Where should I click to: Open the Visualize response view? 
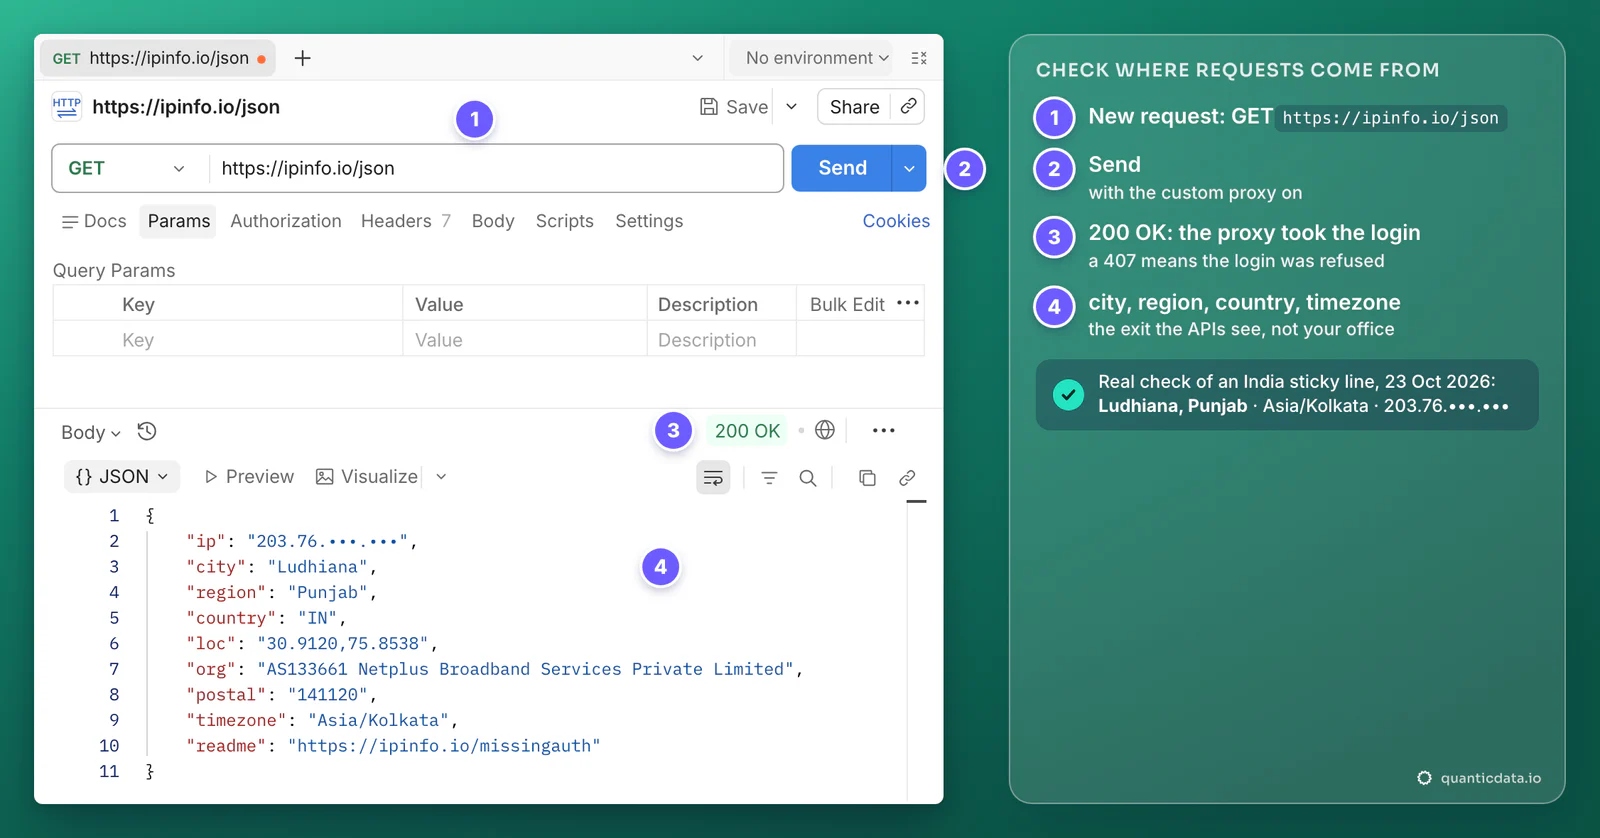tap(367, 477)
